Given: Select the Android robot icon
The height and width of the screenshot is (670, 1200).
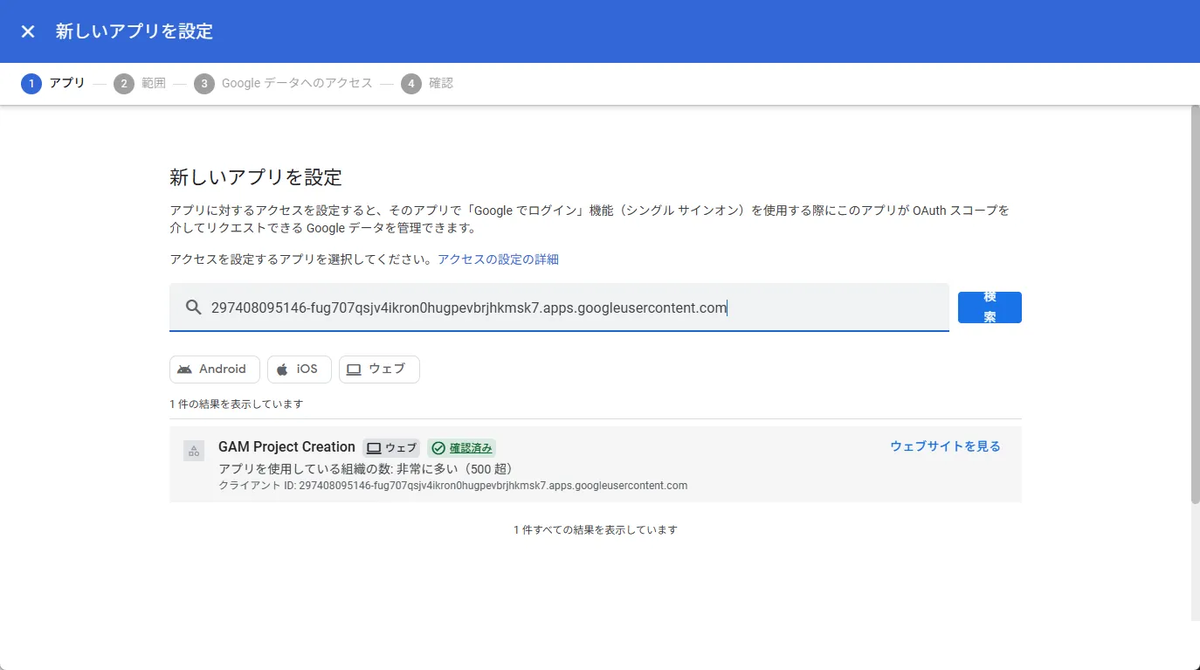Looking at the screenshot, I should (186, 369).
